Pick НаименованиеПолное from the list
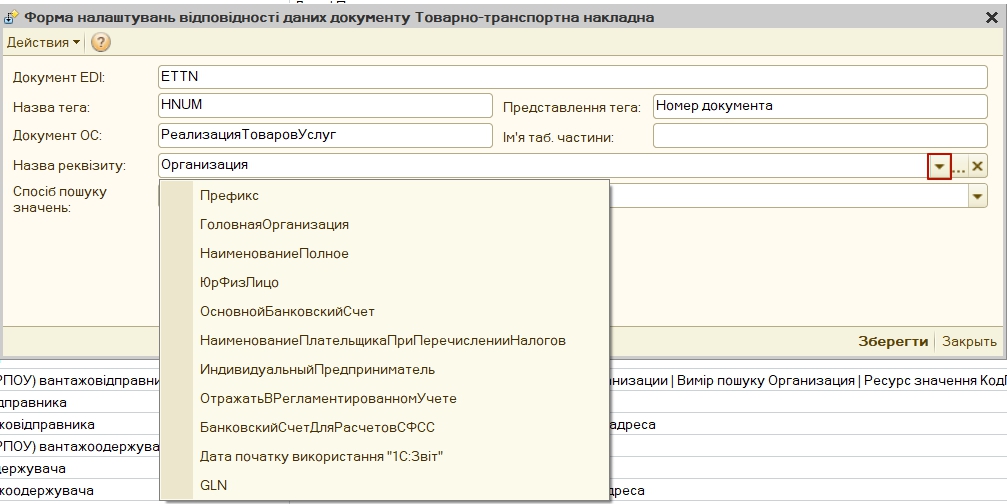The image size is (1007, 504). pyautogui.click(x=385, y=254)
